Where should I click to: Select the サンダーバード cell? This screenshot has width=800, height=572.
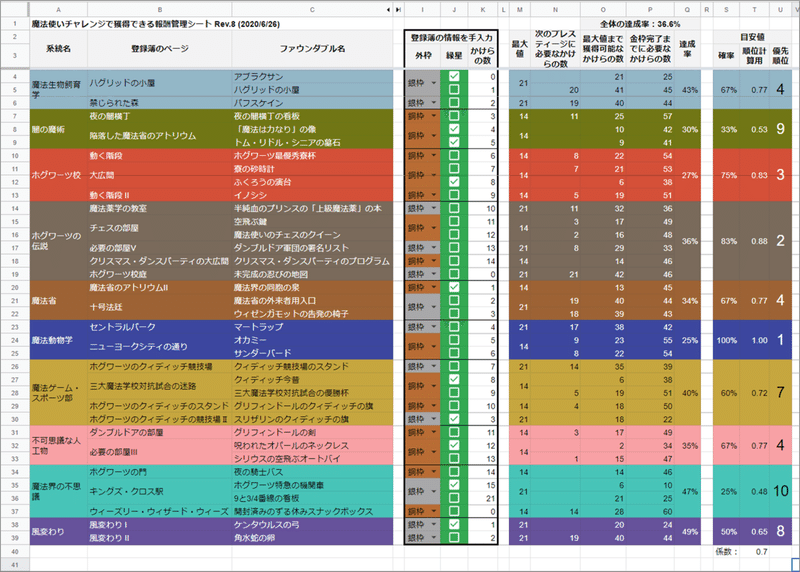[312, 353]
